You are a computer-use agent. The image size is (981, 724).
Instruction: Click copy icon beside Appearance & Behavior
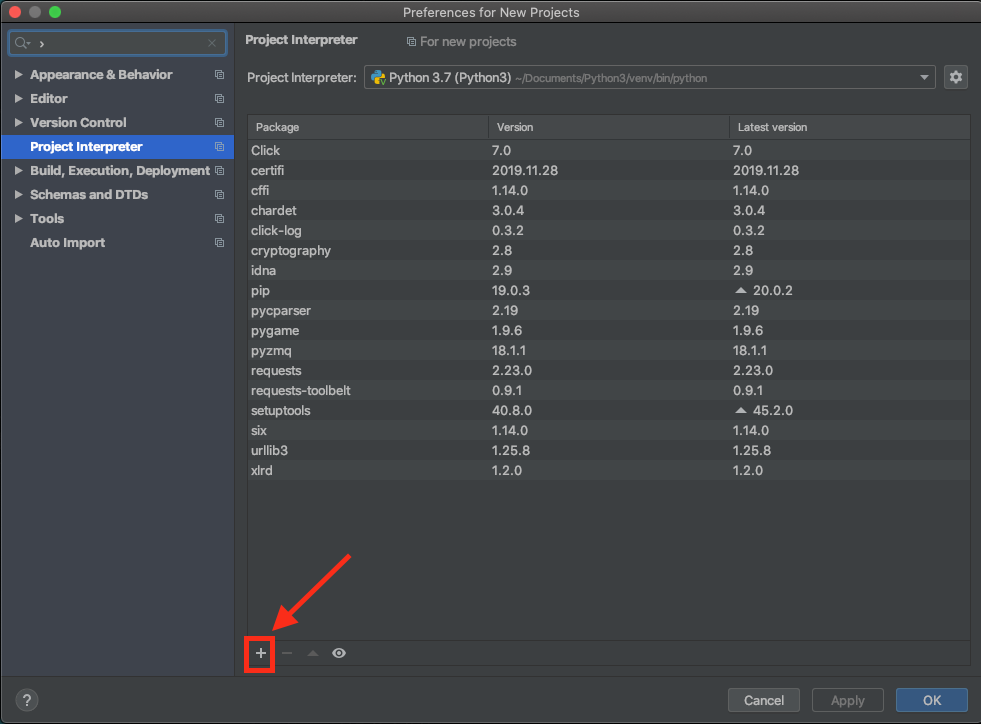coord(219,74)
